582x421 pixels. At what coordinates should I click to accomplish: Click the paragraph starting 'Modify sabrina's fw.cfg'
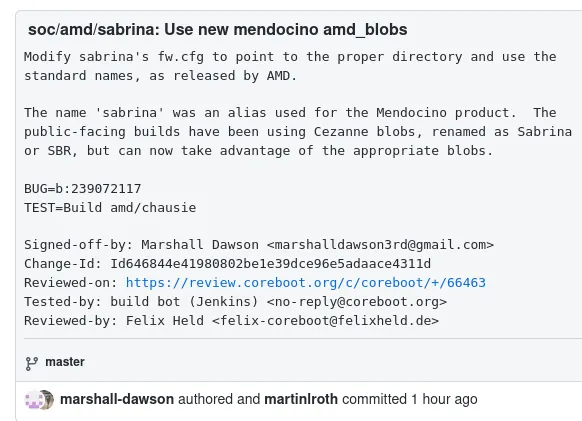tap(290, 66)
